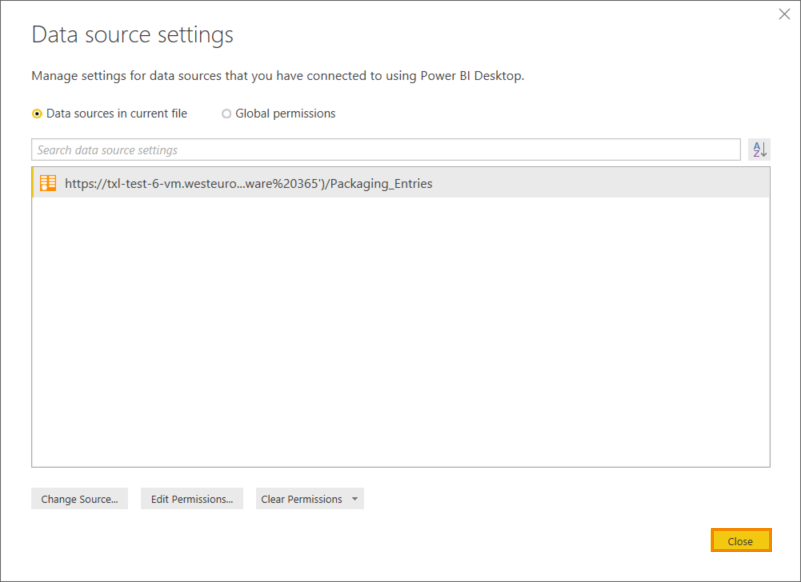This screenshot has height=582, width=801.
Task: Click the yellow selection bar on the source row
Action: 34,183
